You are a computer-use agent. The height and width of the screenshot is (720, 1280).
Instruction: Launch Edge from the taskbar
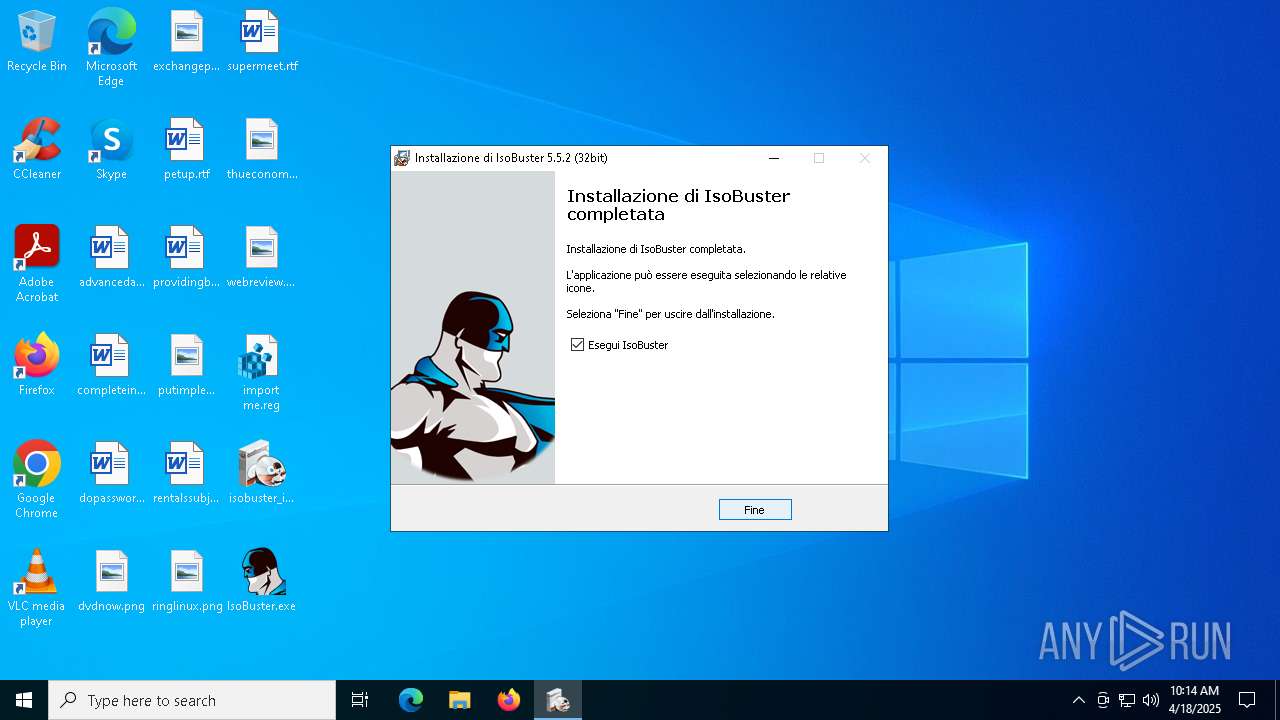[411, 700]
